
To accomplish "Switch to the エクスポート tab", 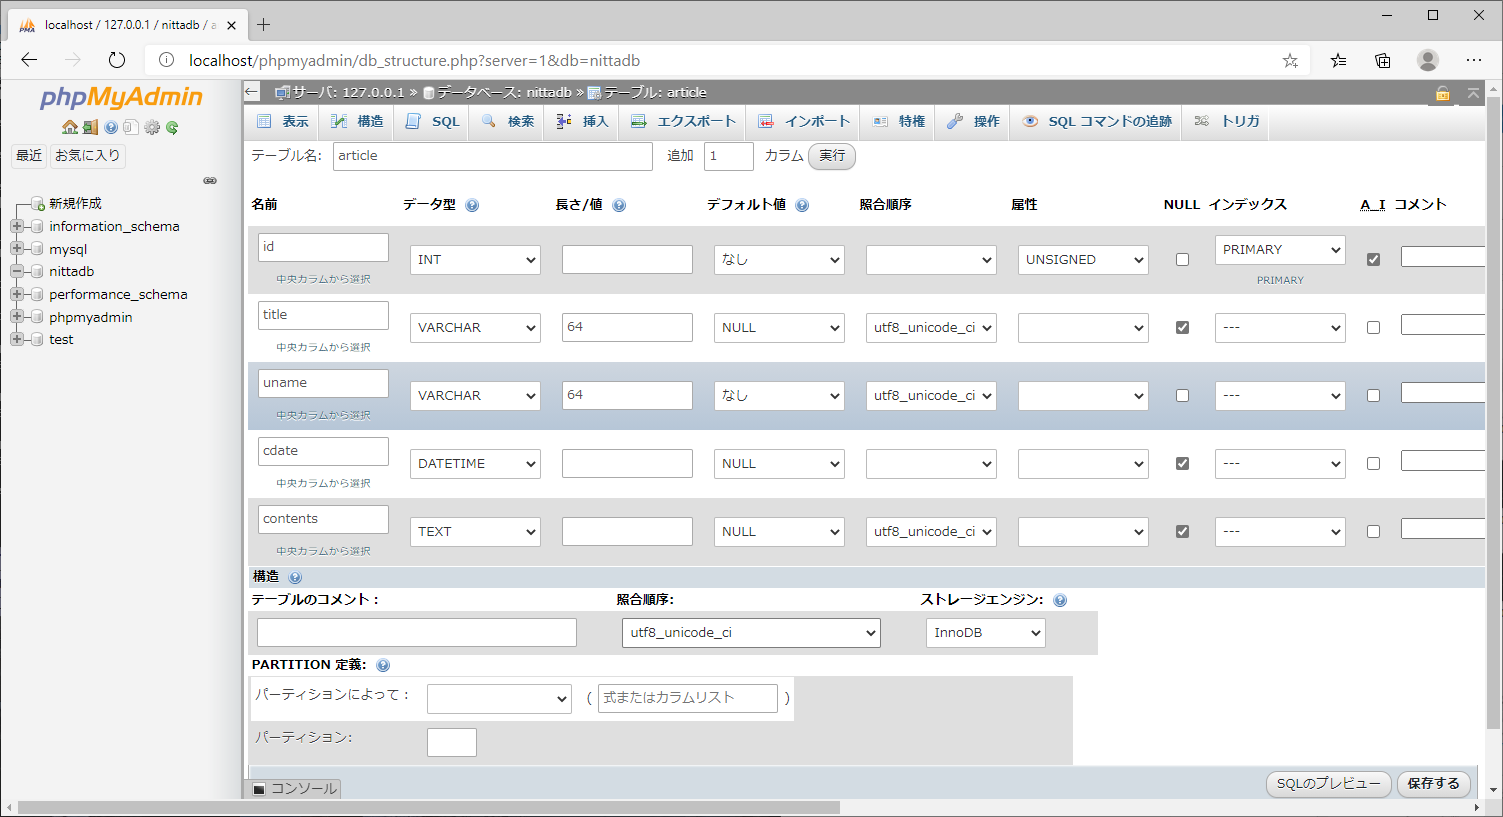I will [684, 121].
